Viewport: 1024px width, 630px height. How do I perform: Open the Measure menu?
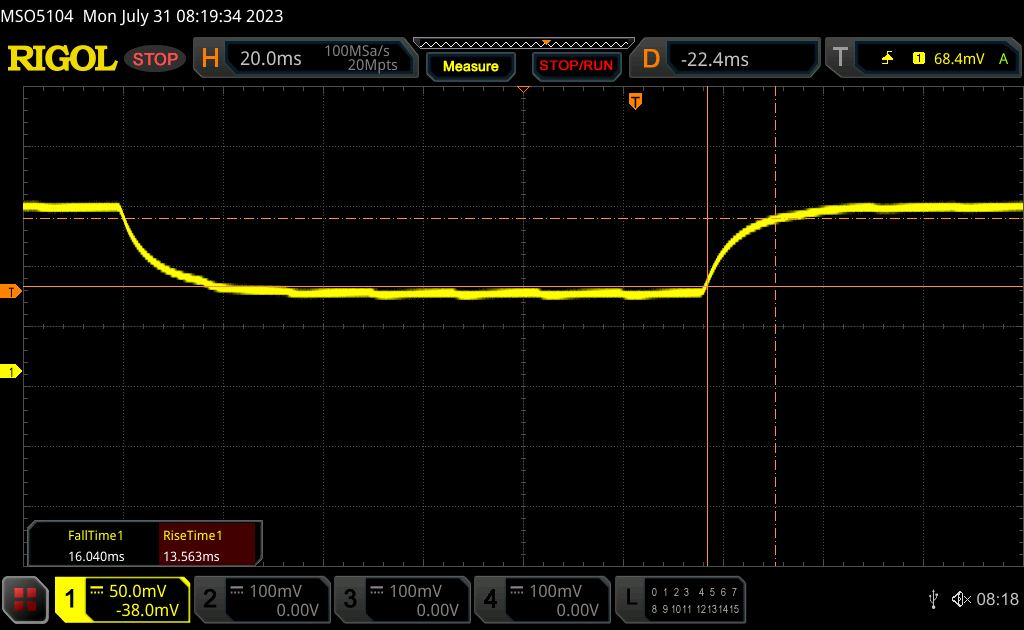tap(470, 66)
